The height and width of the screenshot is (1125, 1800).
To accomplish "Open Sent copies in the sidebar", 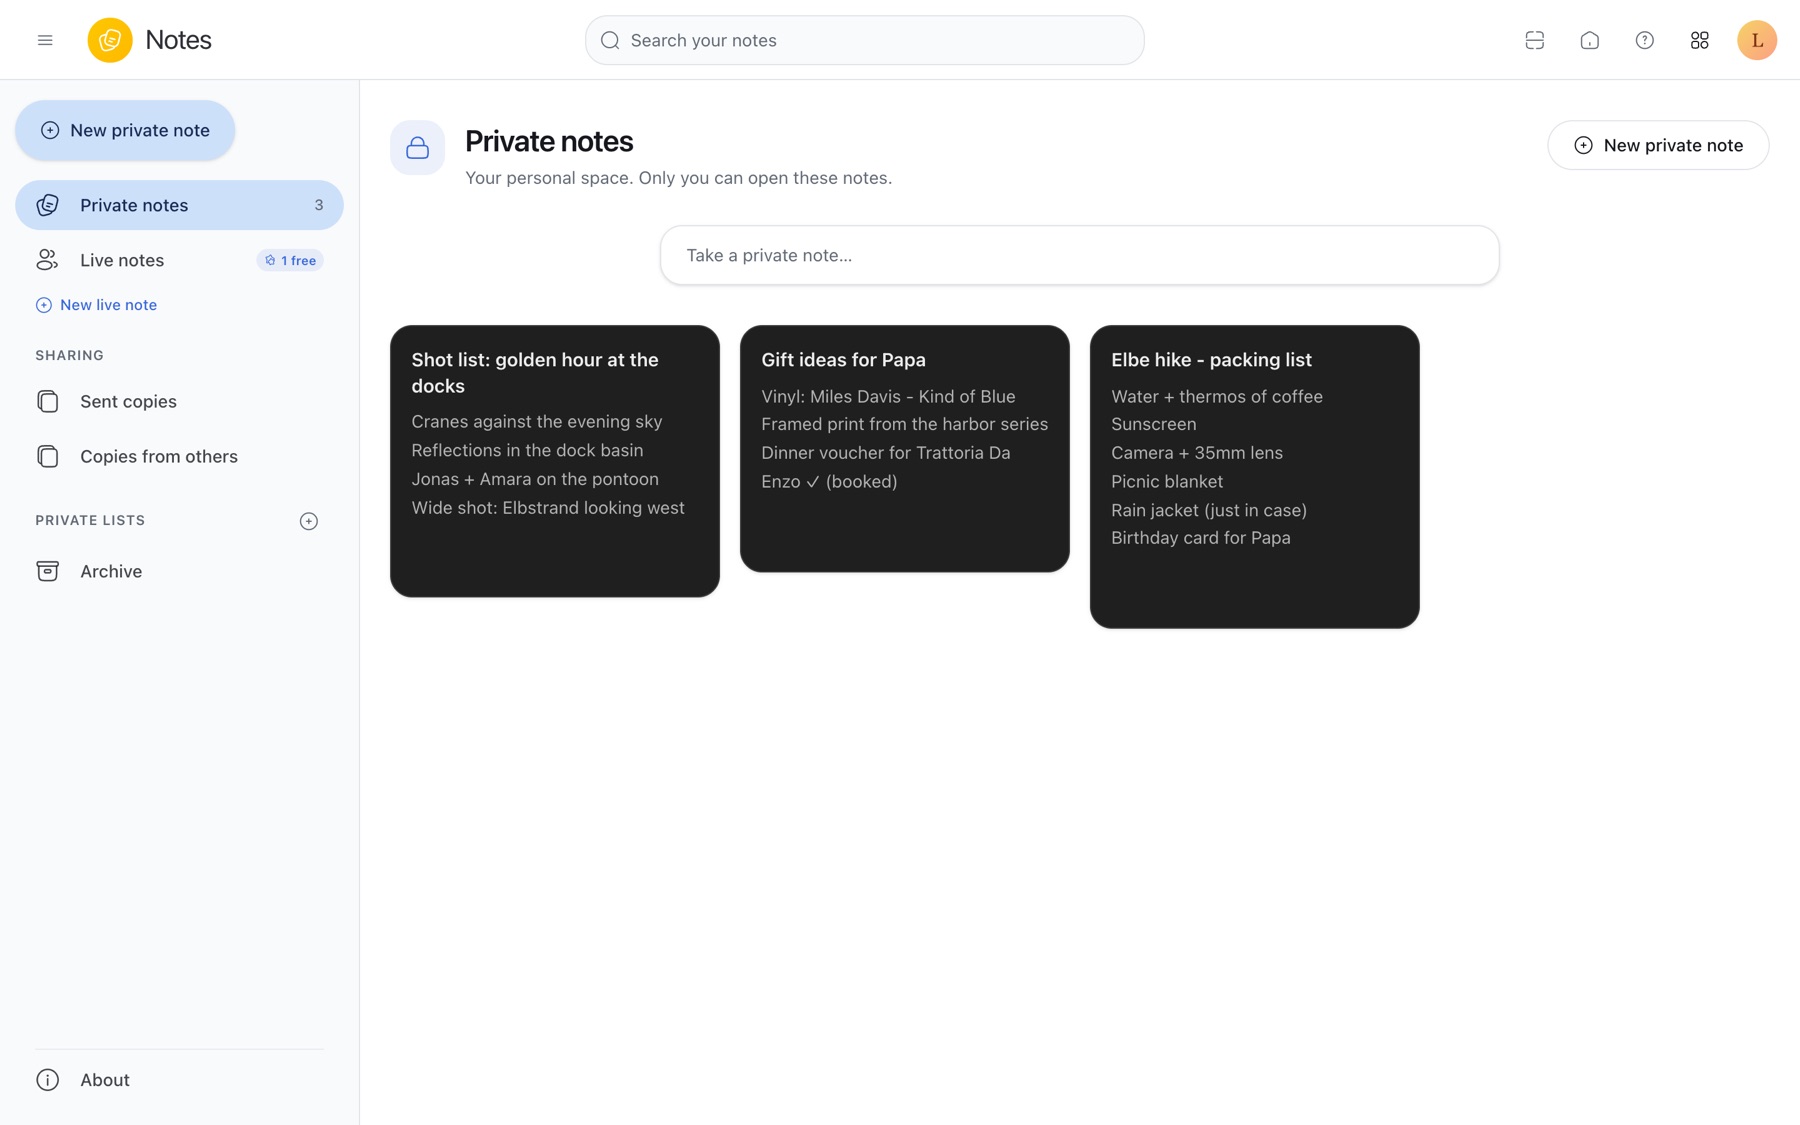I will (x=179, y=401).
